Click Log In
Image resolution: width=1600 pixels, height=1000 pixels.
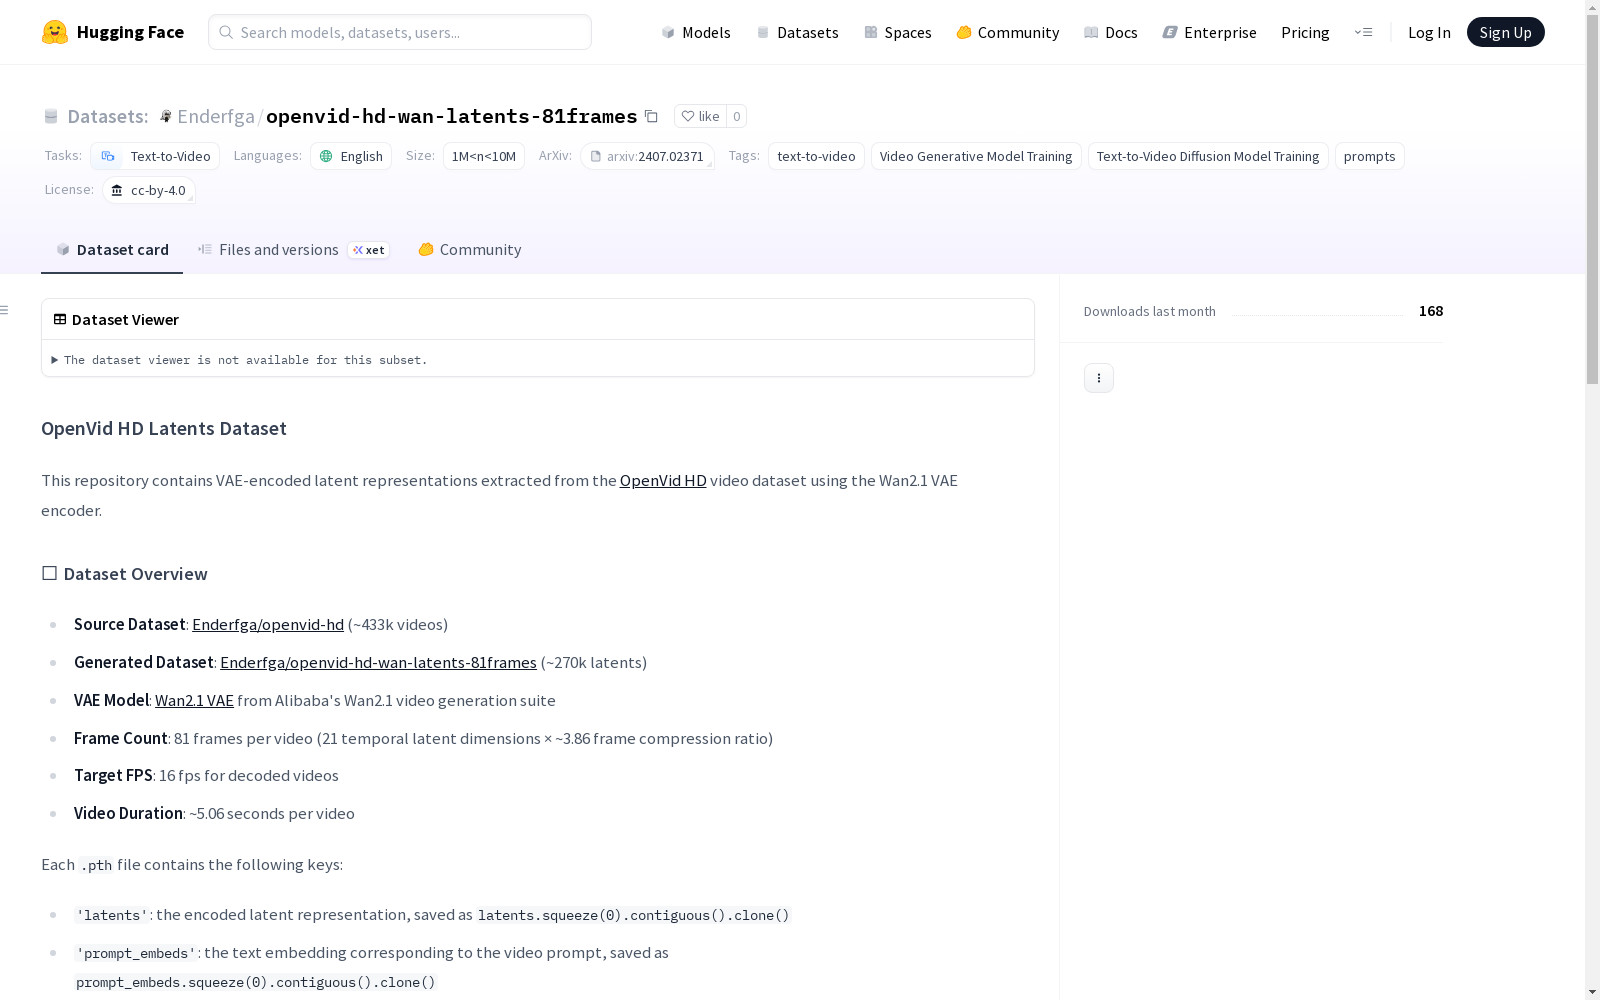pyautogui.click(x=1429, y=32)
